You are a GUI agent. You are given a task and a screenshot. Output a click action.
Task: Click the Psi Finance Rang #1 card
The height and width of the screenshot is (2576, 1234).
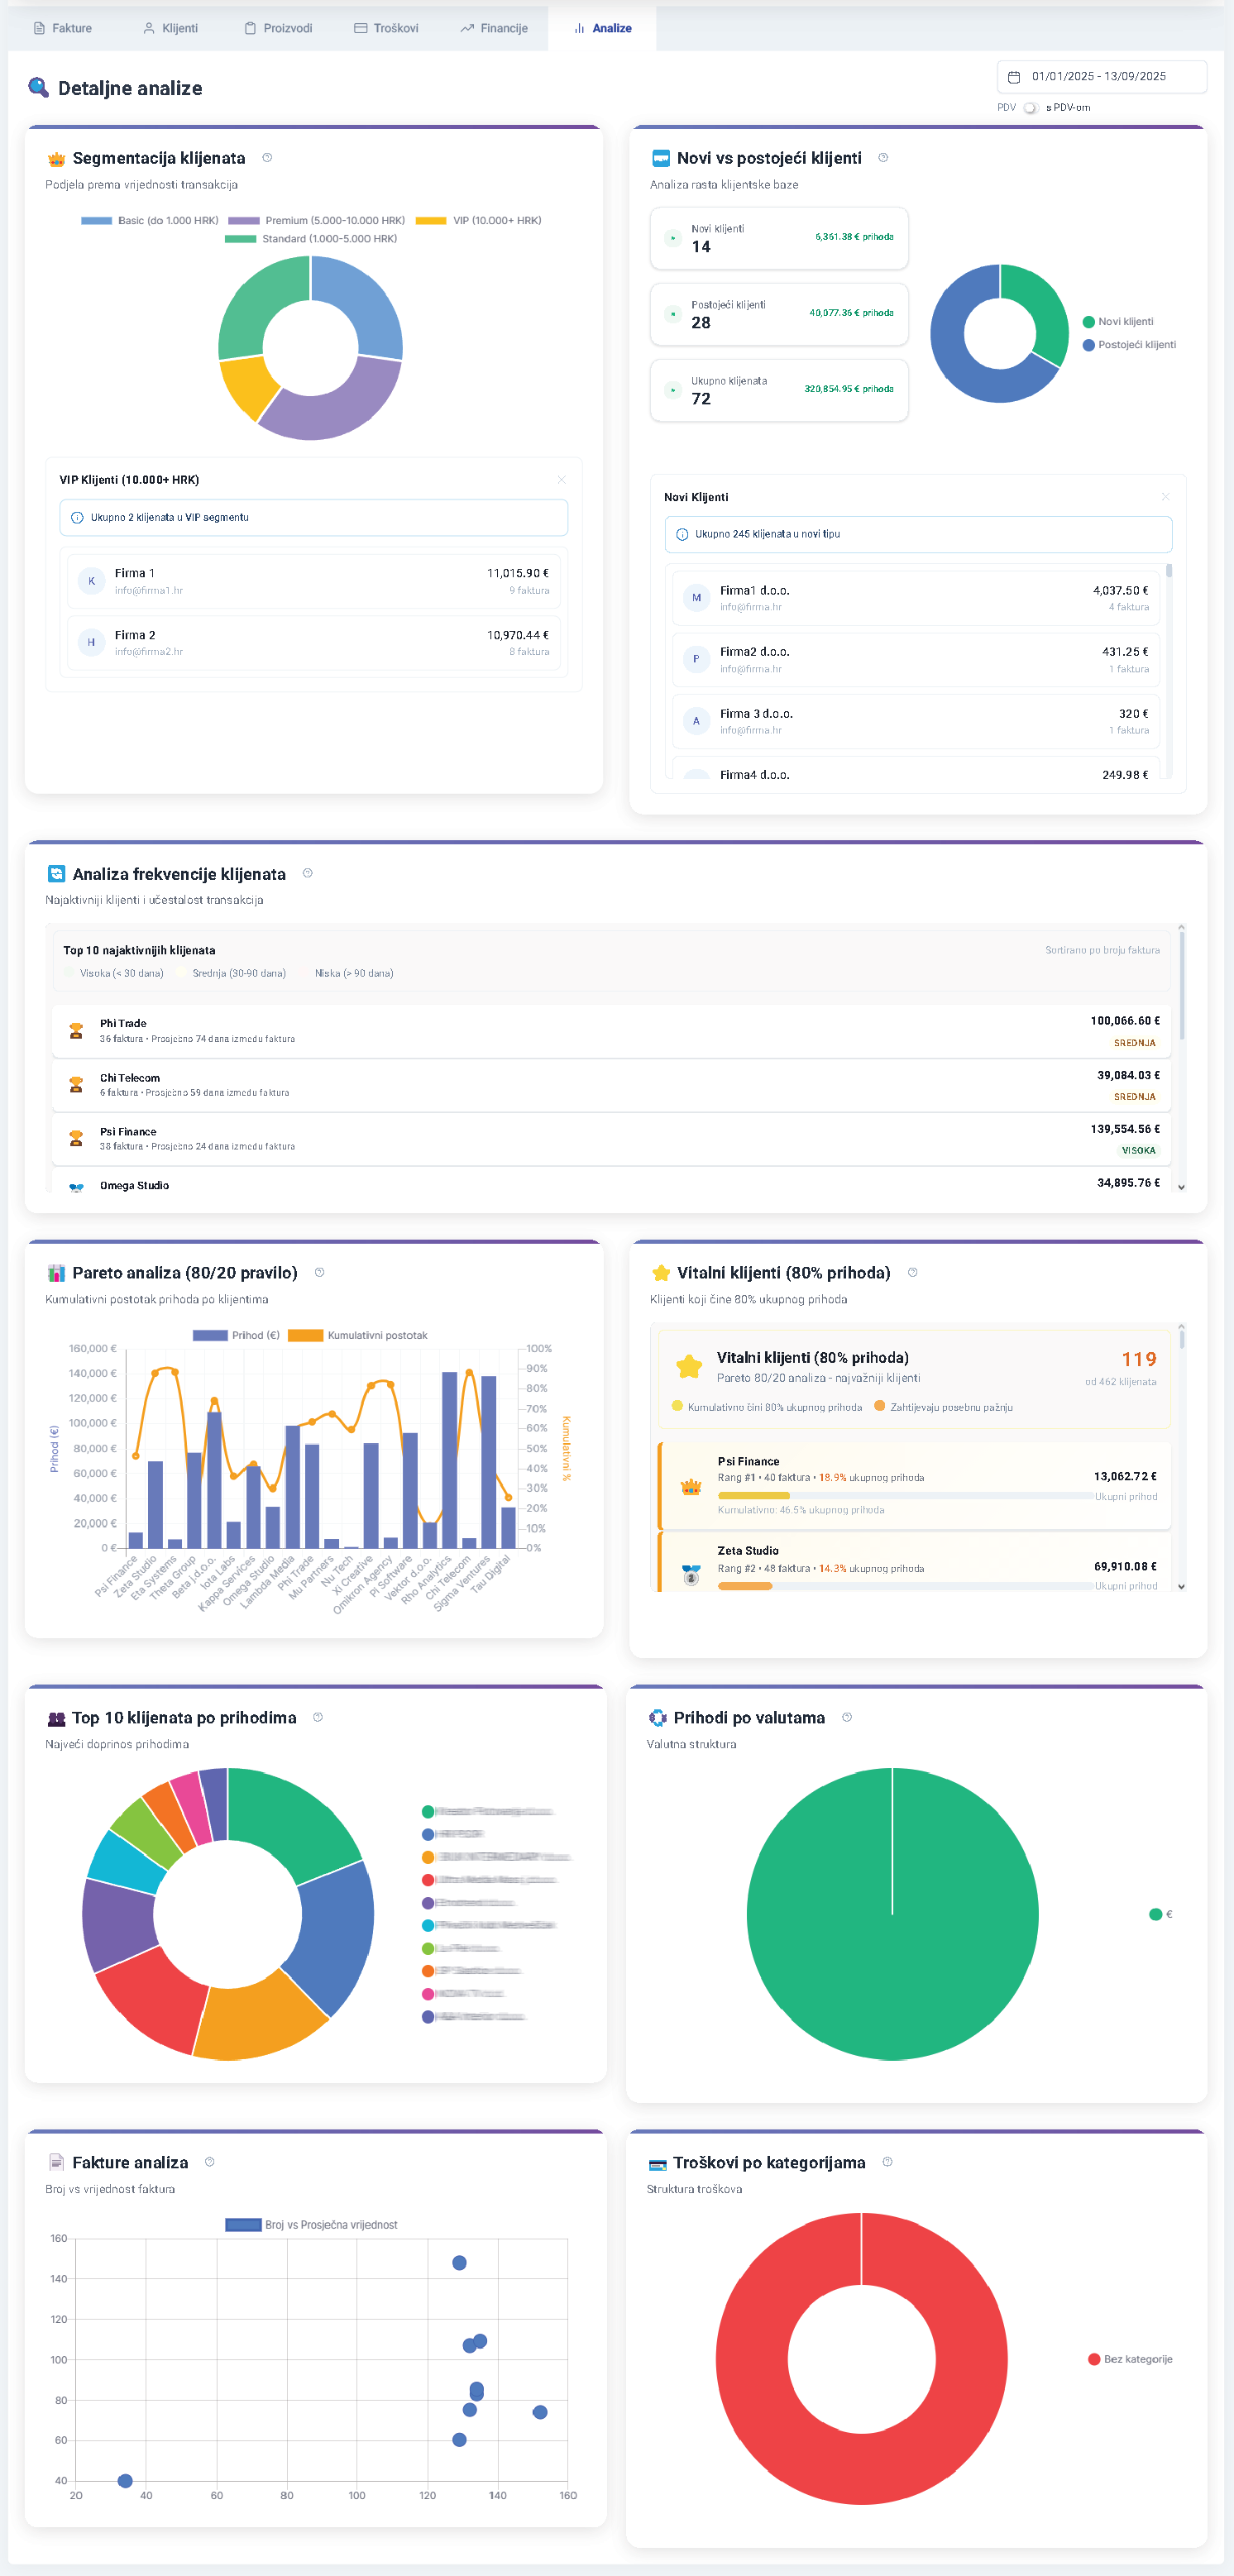[914, 1486]
